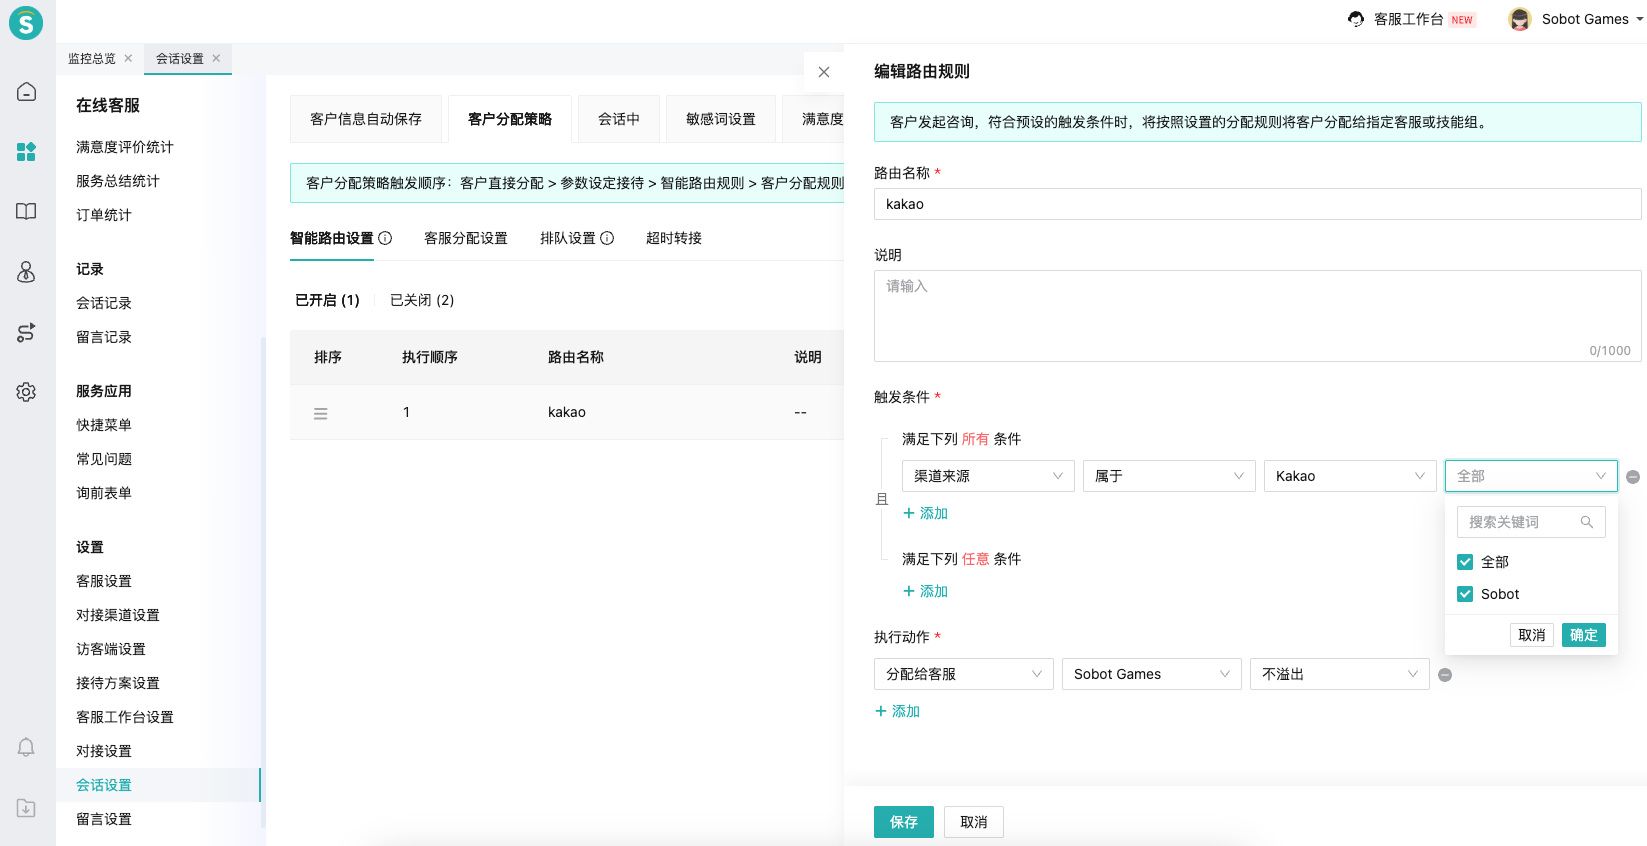The image size is (1647, 846).
Task: Open 客服工作台设置 in sidebar menu
Action: point(125,717)
